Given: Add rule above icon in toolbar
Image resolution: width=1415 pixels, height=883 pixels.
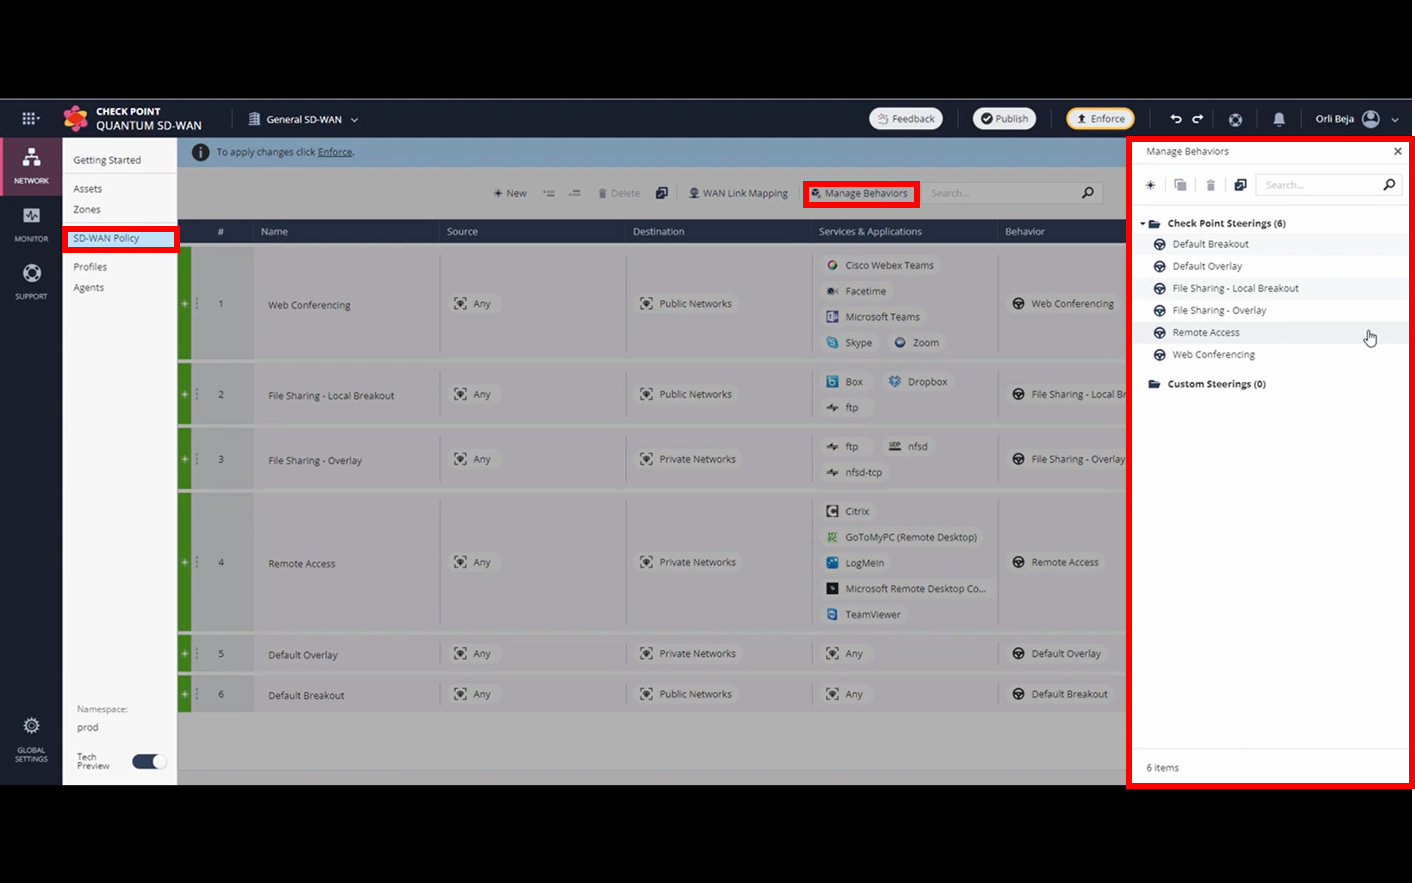Looking at the screenshot, I should pos(549,193).
